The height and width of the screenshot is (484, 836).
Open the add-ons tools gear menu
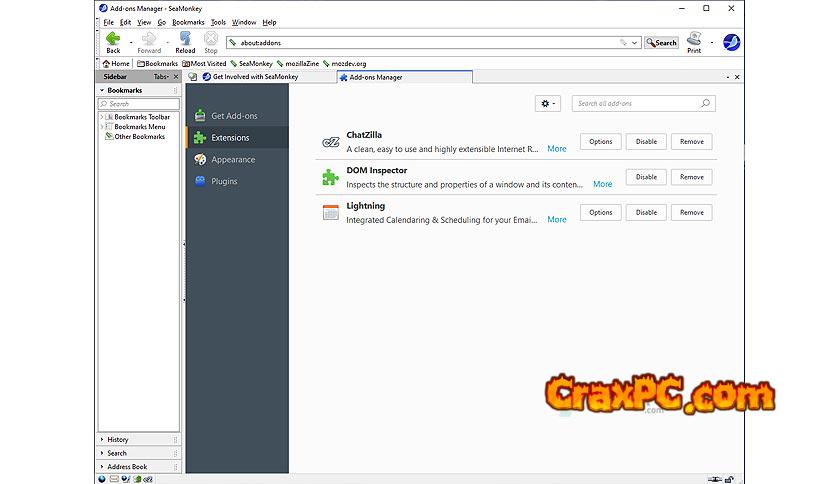click(548, 103)
